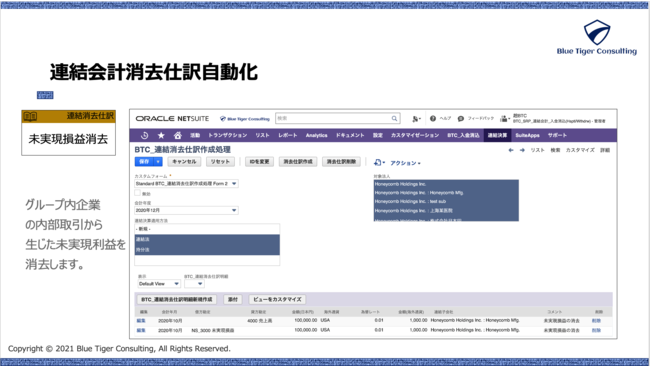650x366 pixels.
Task: Click 4000 売上高 table cell
Action: tap(260, 321)
